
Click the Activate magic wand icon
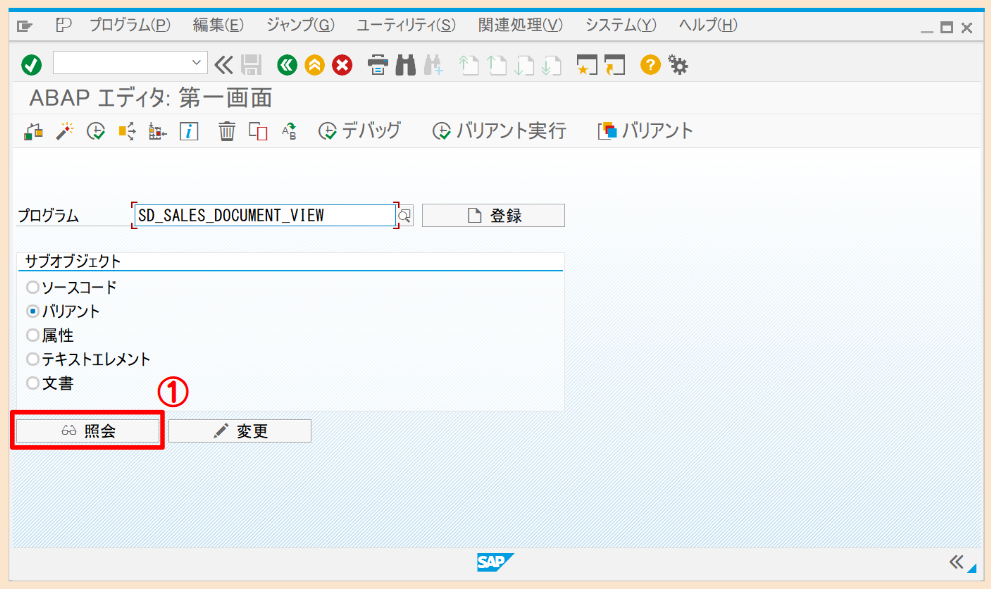(x=64, y=131)
